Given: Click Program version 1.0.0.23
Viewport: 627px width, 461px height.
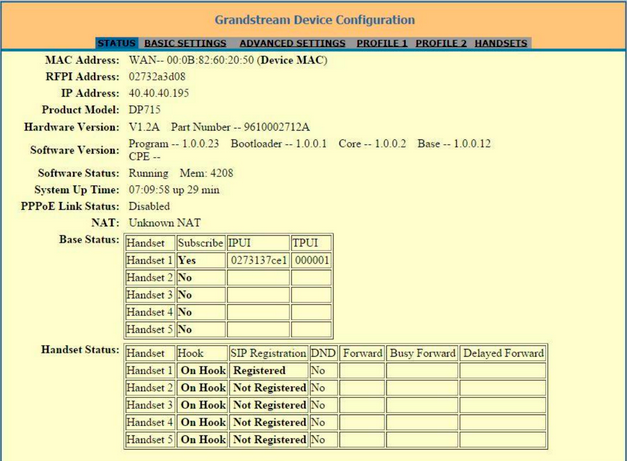Looking at the screenshot, I should (174, 144).
